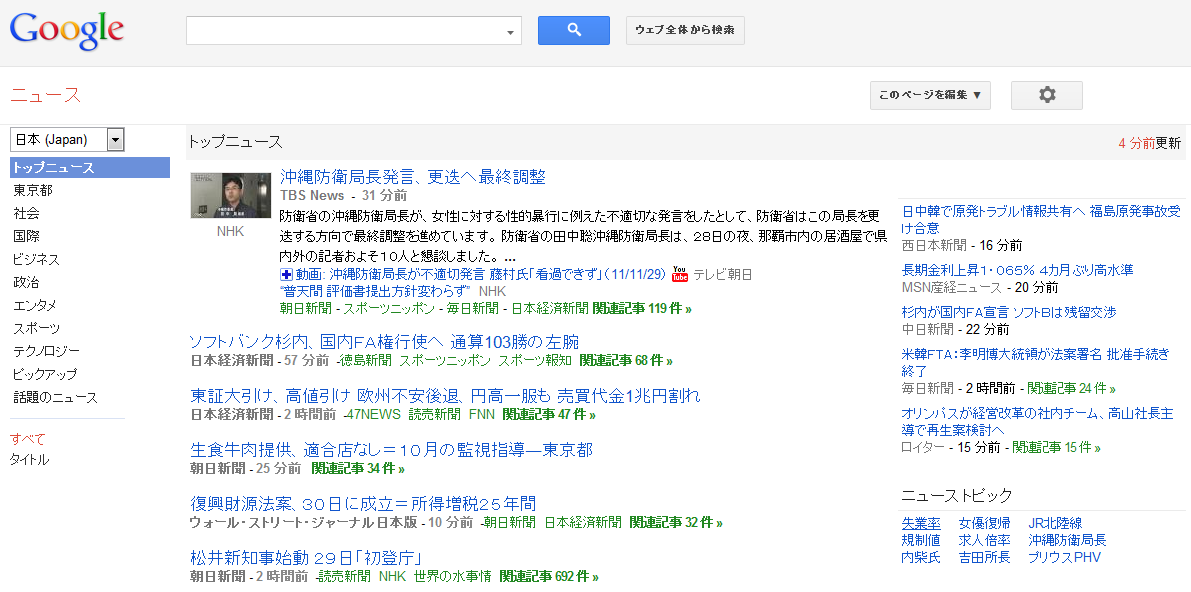
Task: Open 関連記事 119 件 link
Action: click(x=642, y=309)
